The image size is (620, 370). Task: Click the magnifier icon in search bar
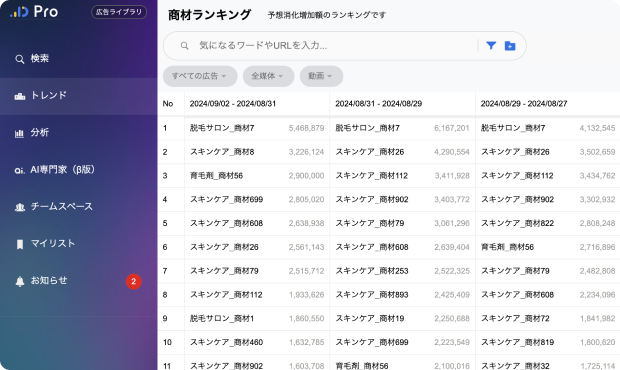point(184,46)
